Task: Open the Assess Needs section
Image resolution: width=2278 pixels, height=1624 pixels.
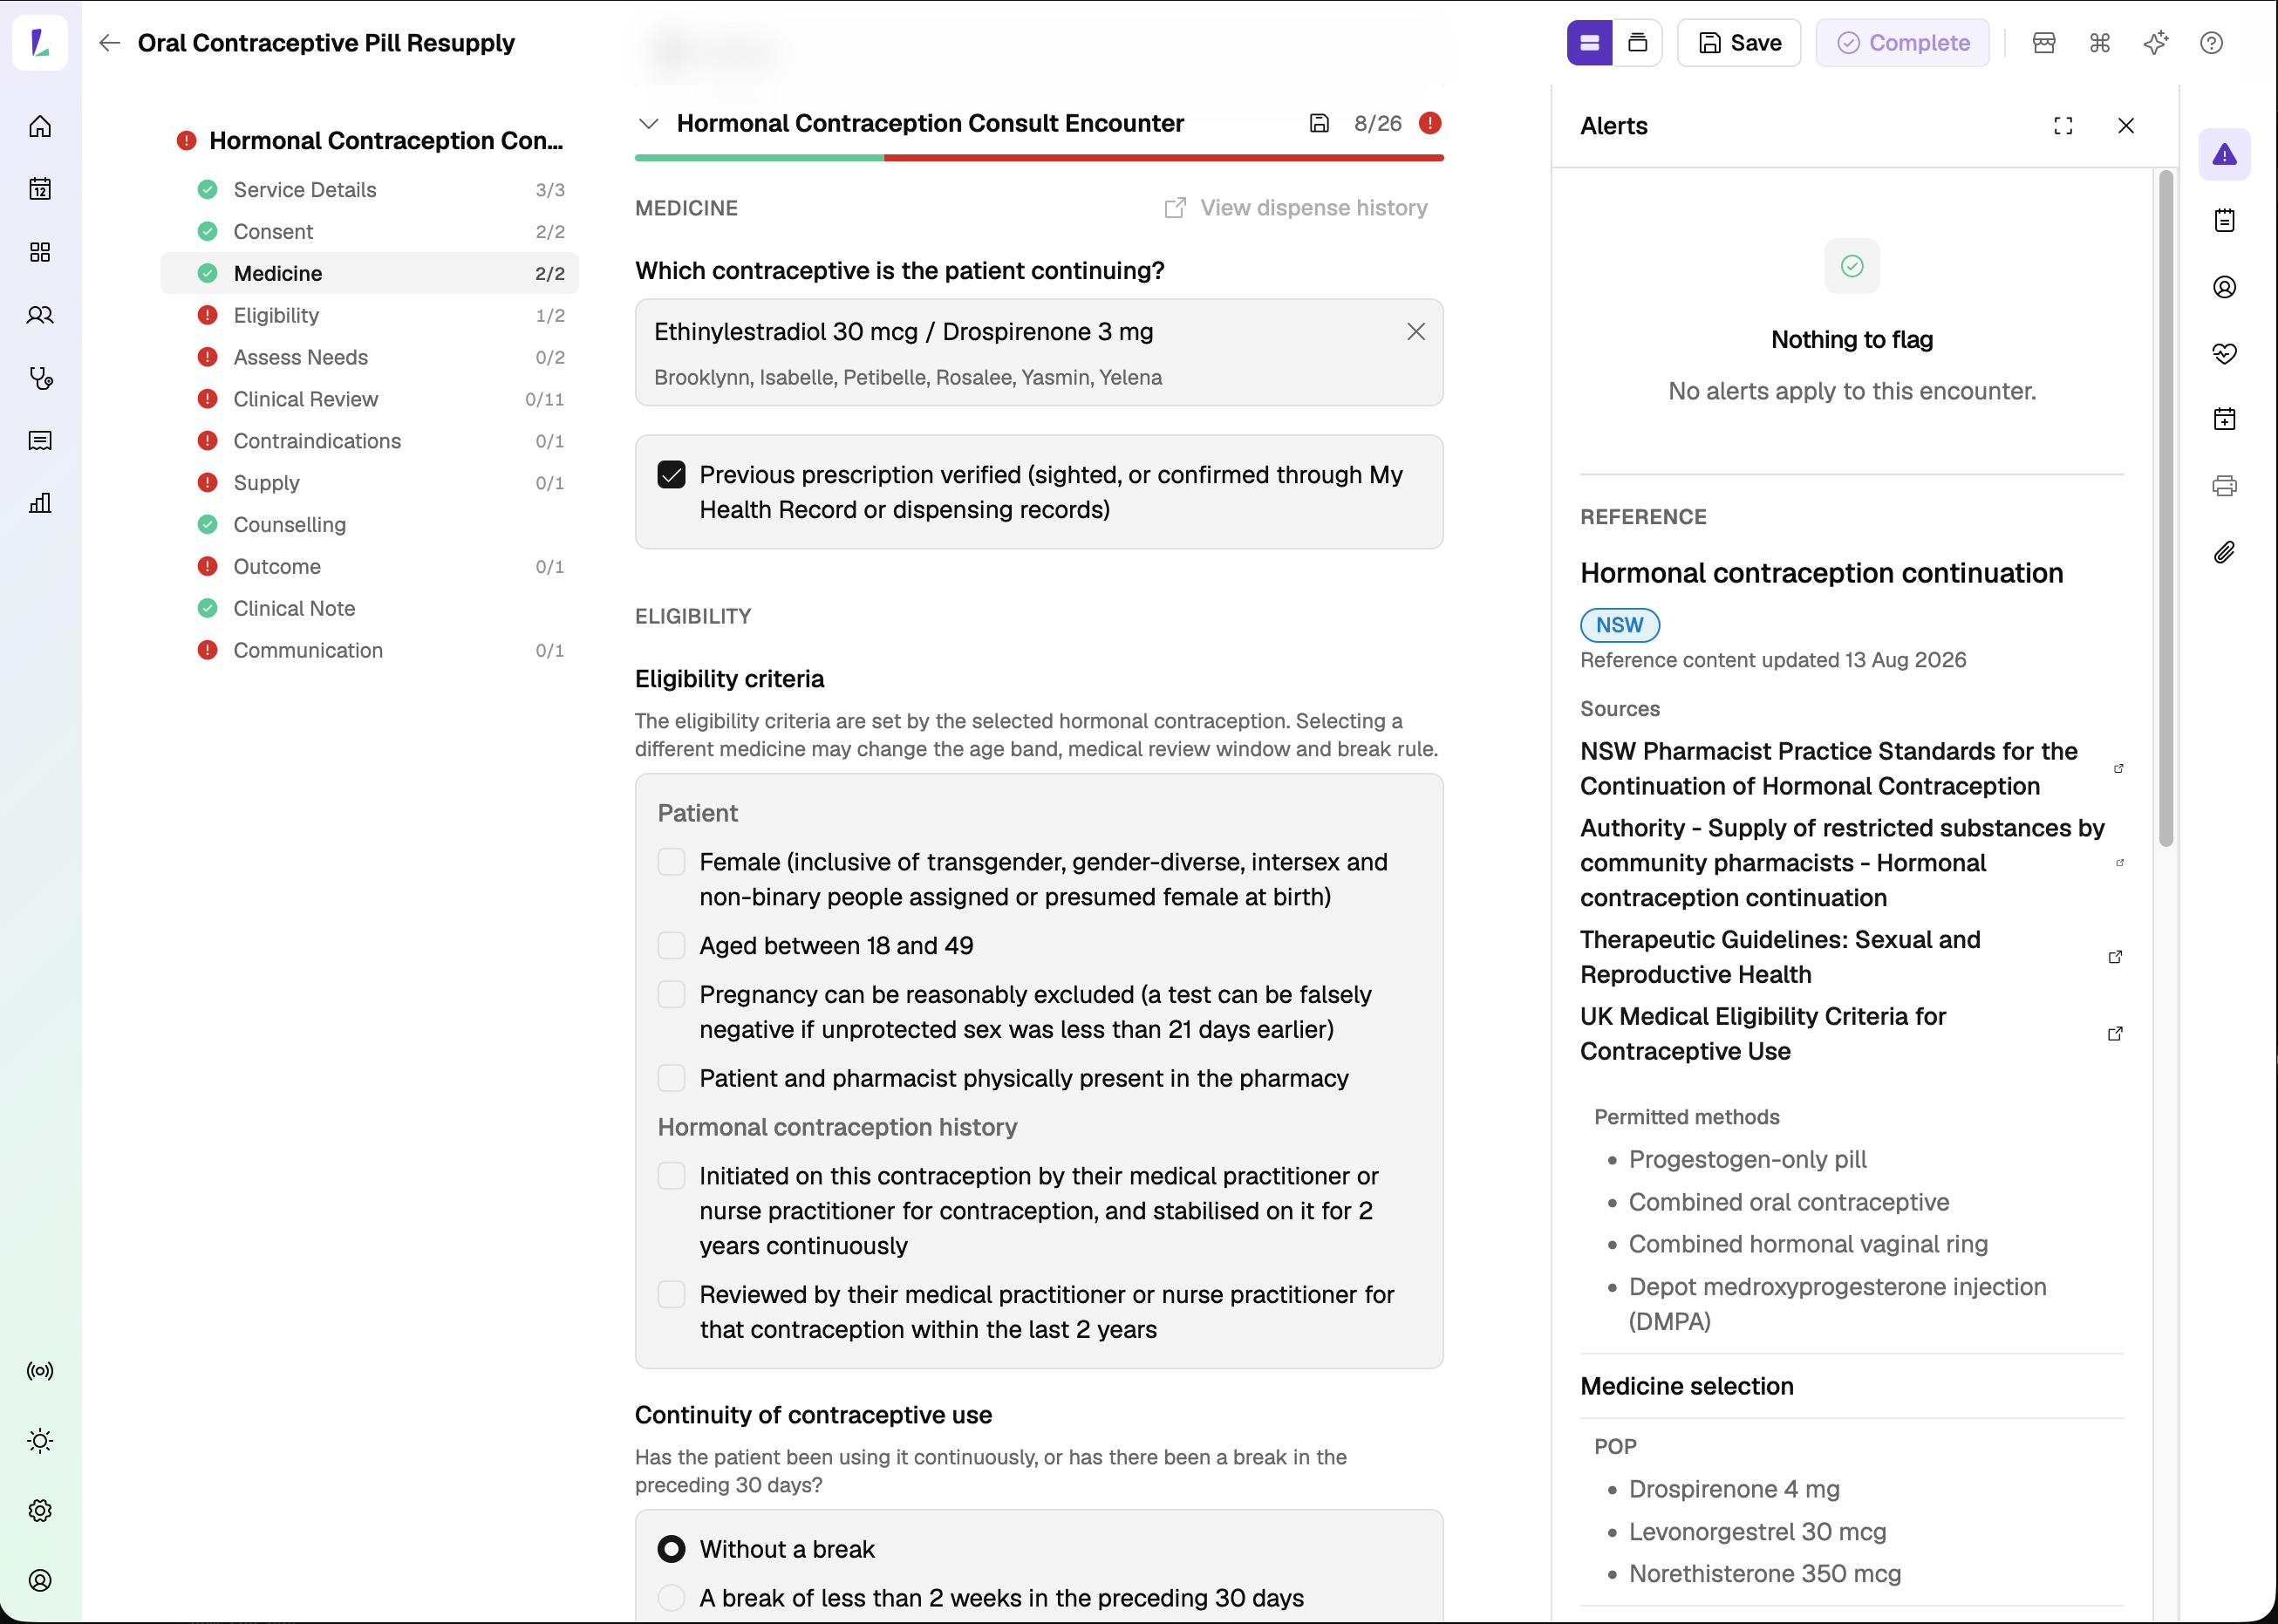Action: coord(370,358)
